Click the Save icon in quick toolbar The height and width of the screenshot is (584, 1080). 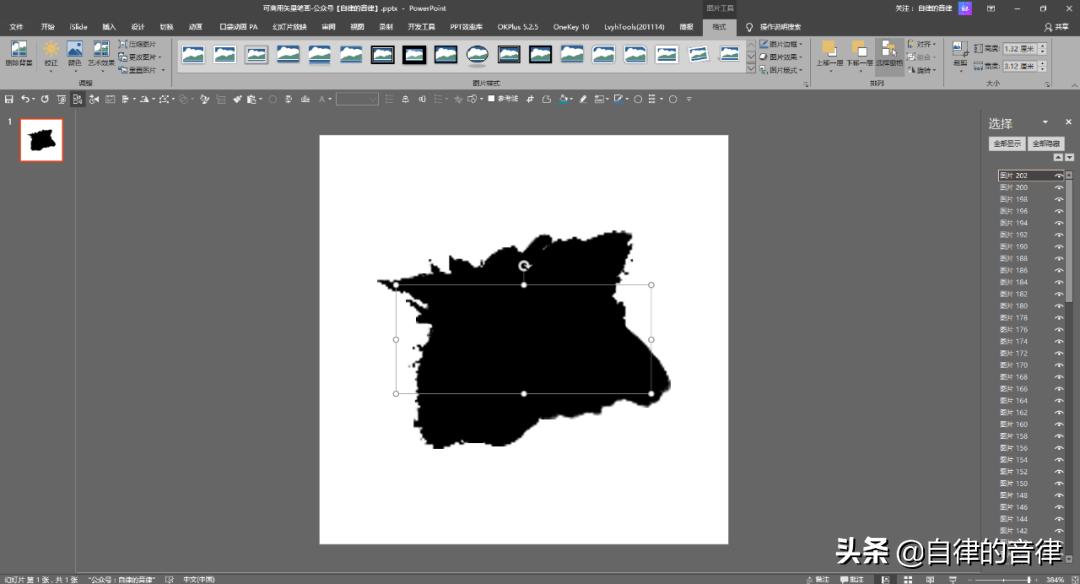tap(9, 99)
